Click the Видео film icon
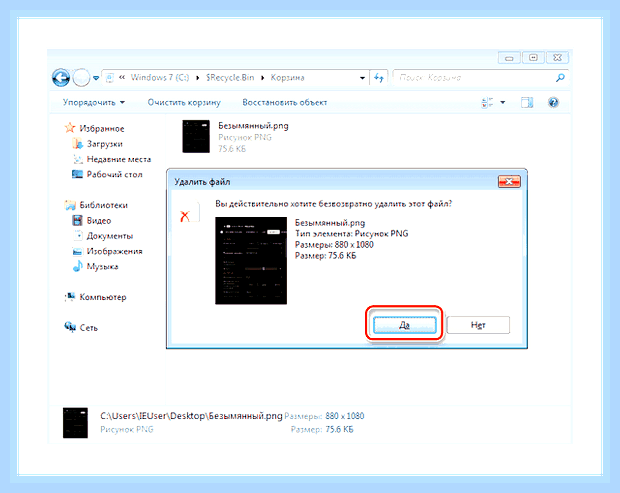620x493 pixels. point(78,220)
